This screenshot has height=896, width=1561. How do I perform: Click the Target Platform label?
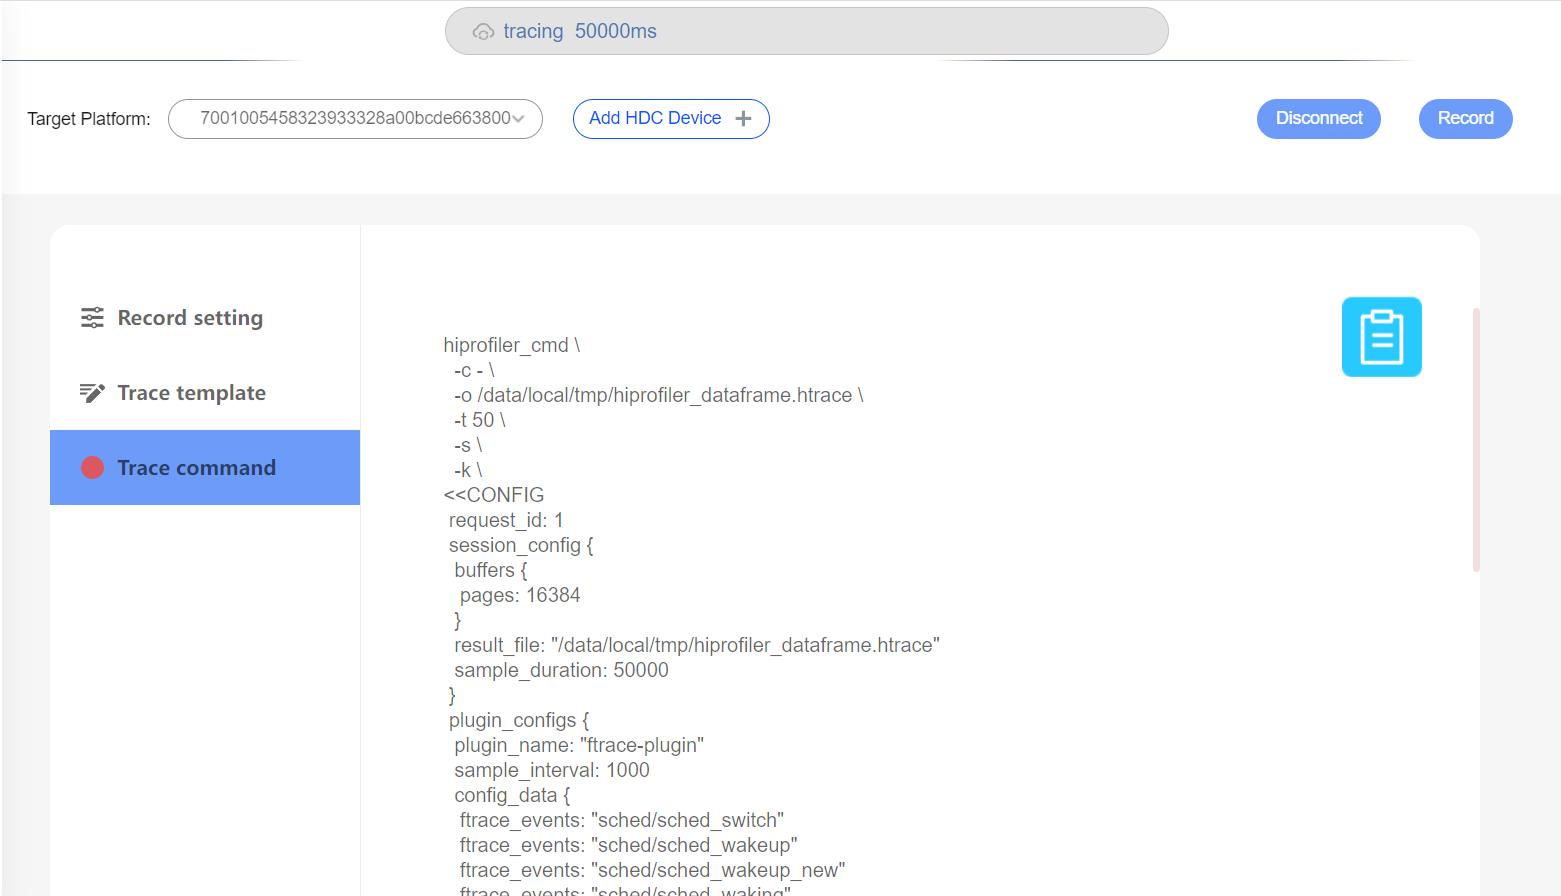(x=89, y=119)
